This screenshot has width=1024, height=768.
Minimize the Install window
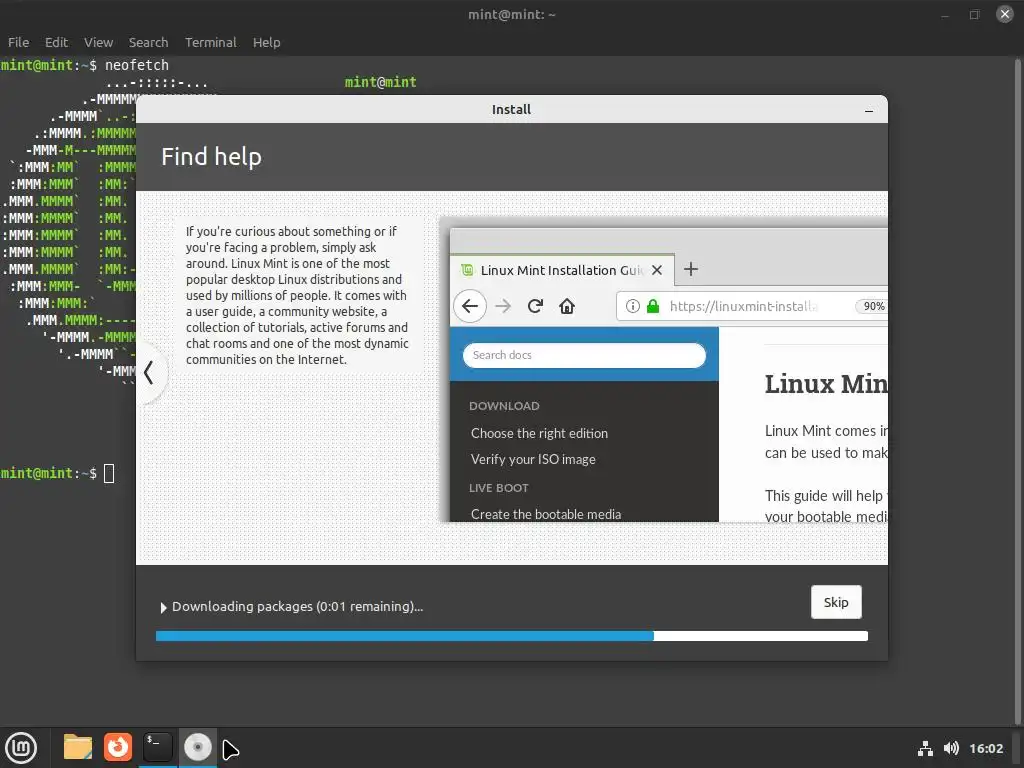(869, 110)
